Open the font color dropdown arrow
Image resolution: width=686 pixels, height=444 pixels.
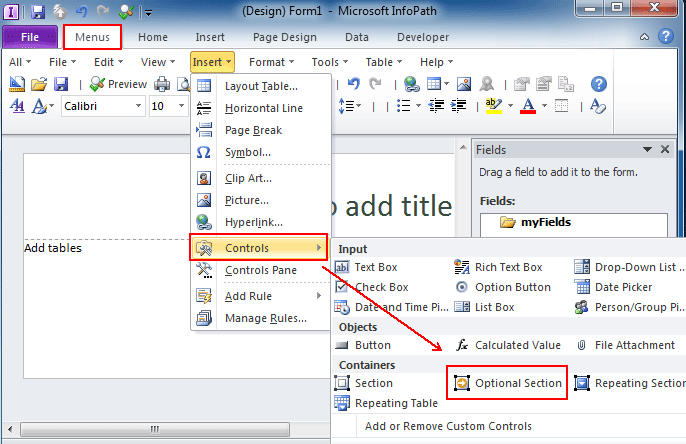coord(544,105)
